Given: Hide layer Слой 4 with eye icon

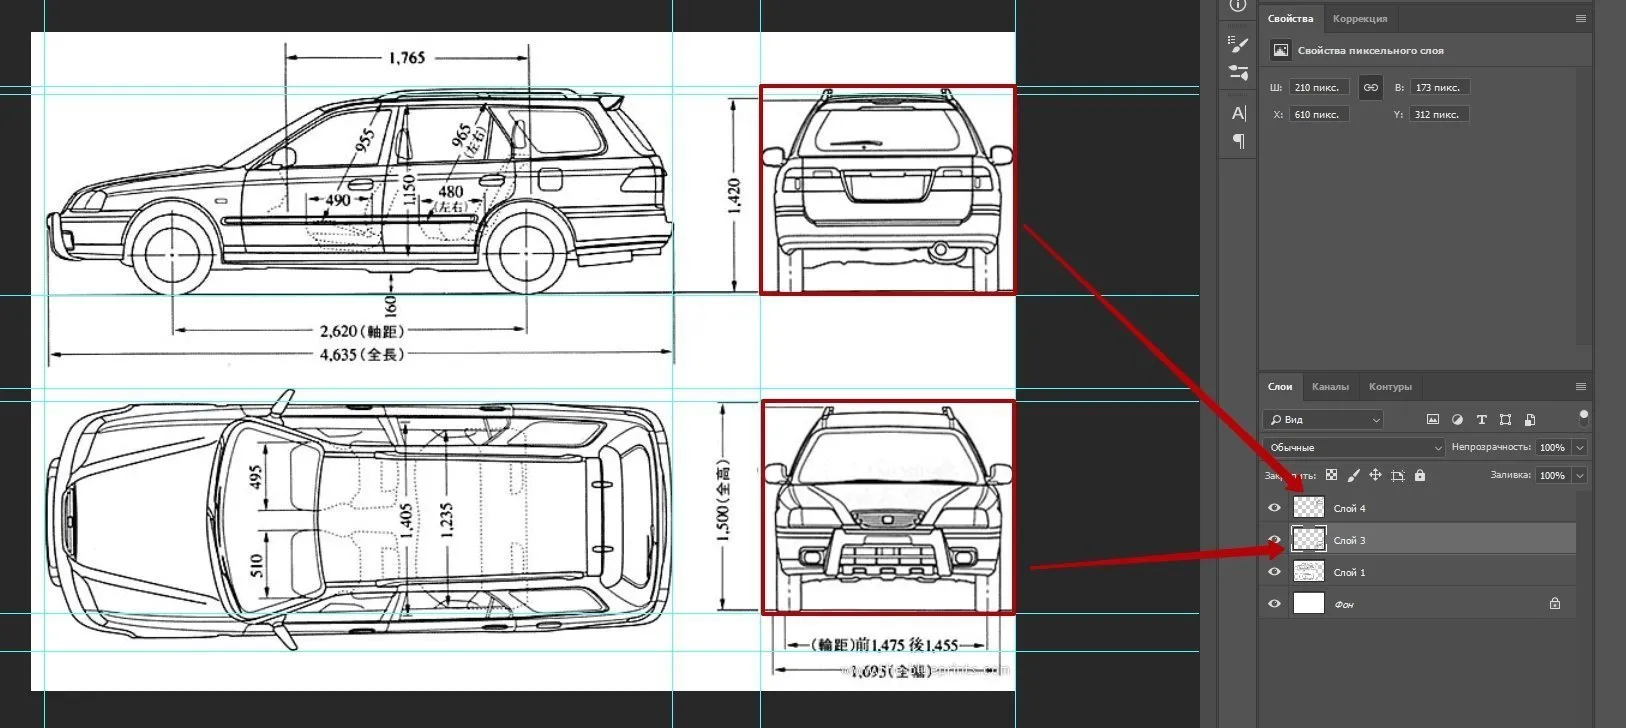Looking at the screenshot, I should coord(1274,508).
